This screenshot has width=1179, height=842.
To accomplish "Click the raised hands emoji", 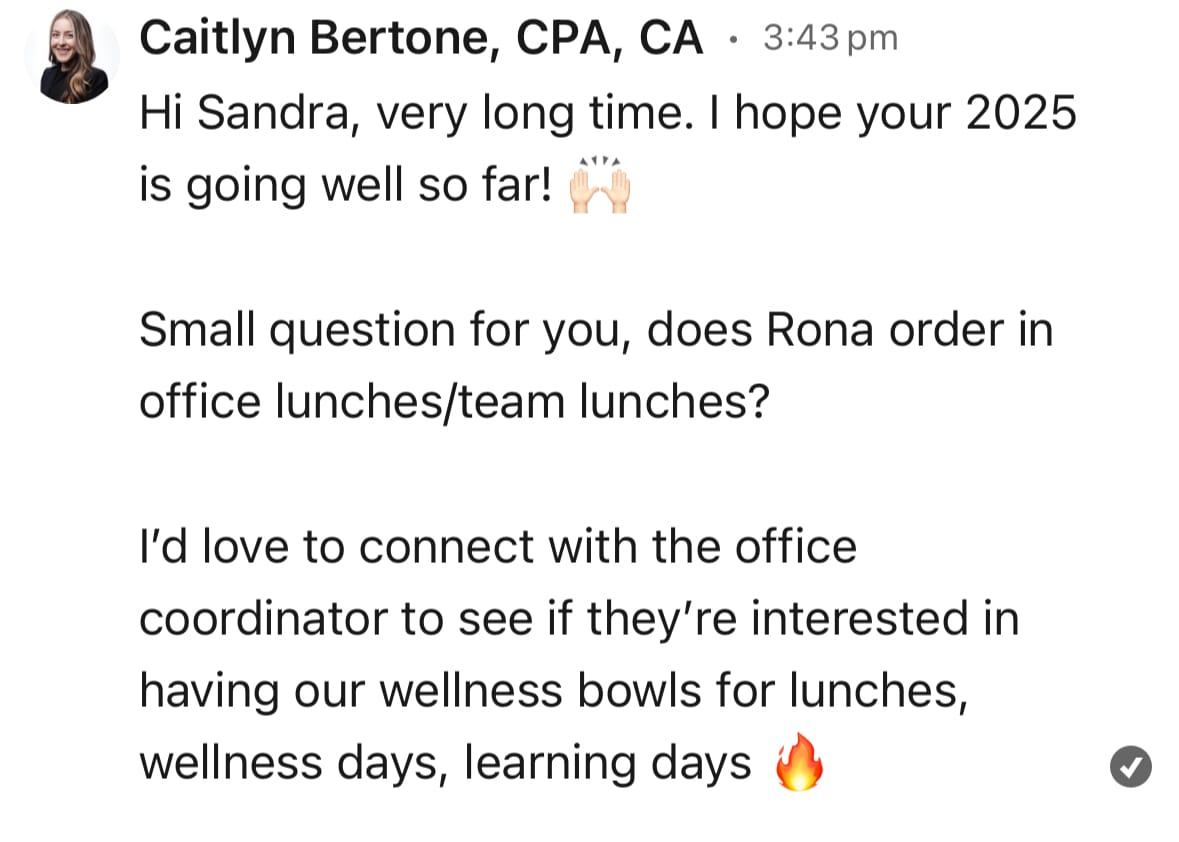I will click(599, 185).
